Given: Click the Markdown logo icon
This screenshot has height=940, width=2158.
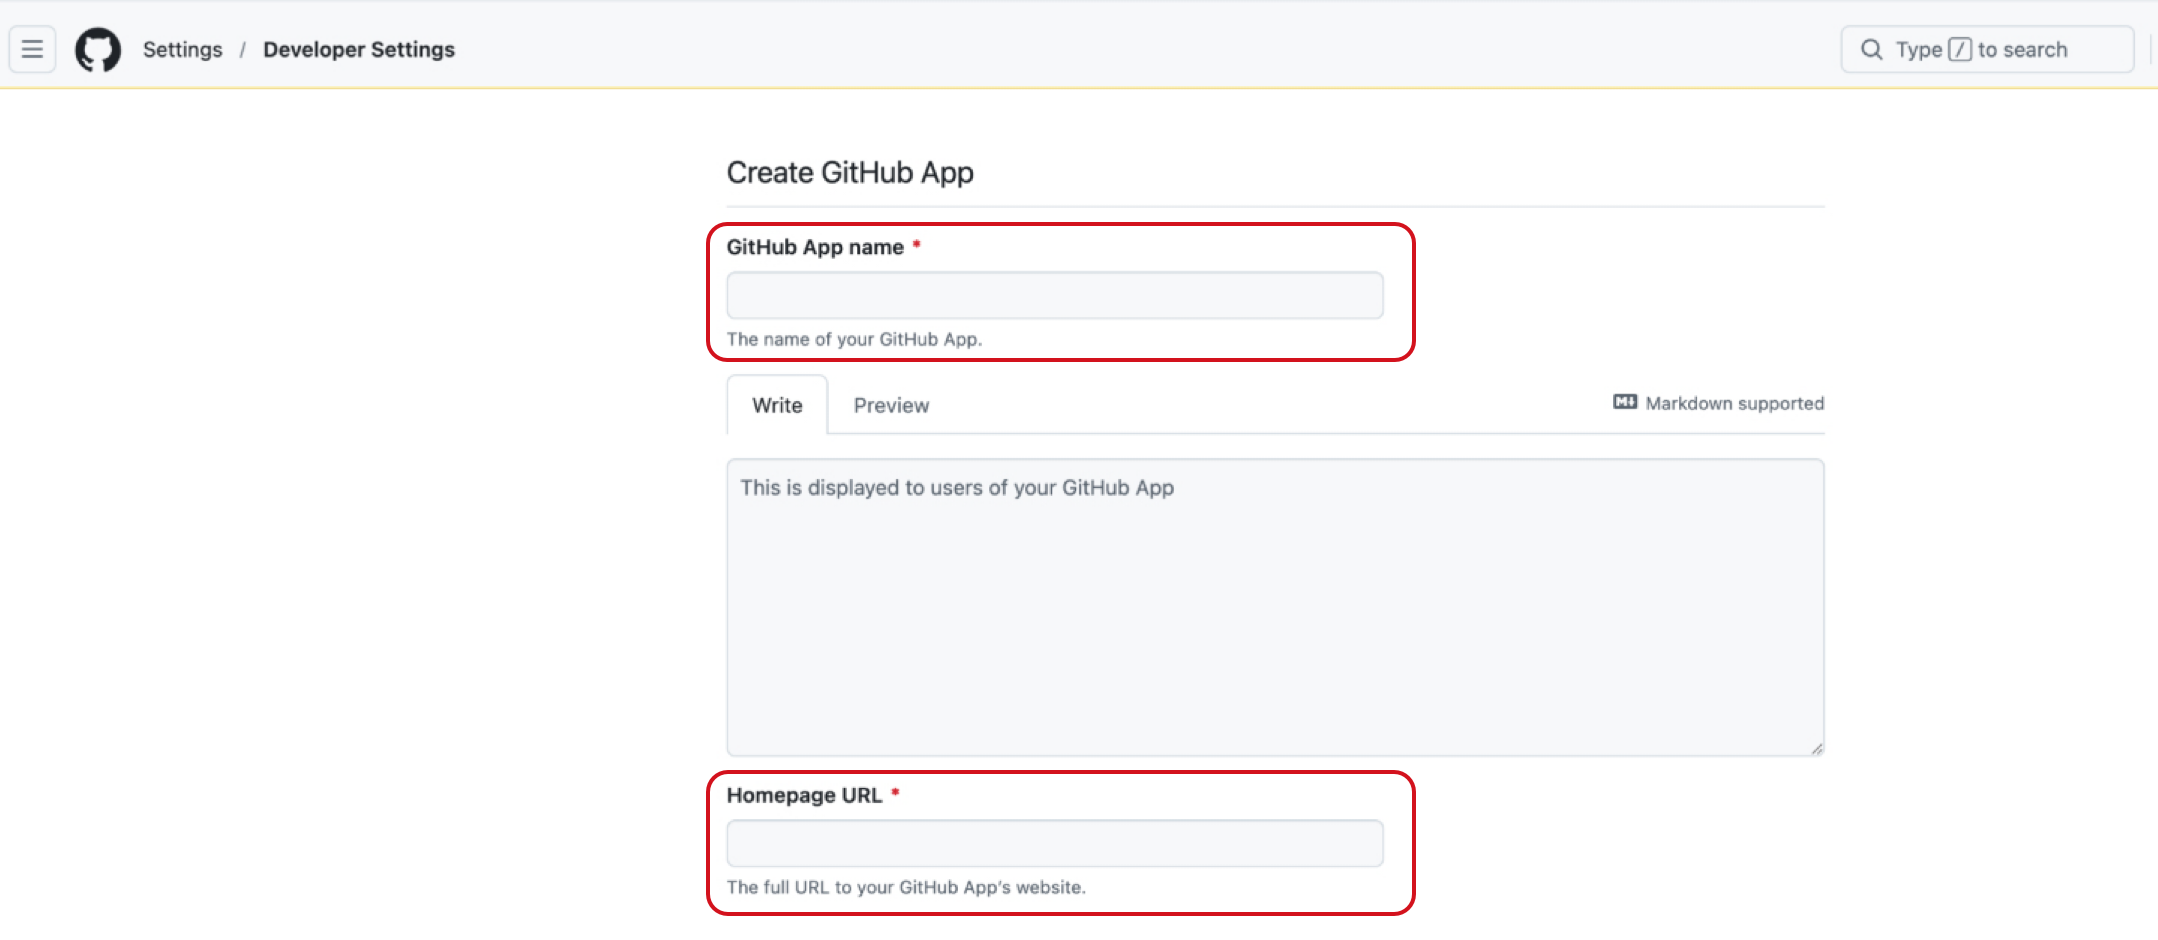Looking at the screenshot, I should (1625, 402).
